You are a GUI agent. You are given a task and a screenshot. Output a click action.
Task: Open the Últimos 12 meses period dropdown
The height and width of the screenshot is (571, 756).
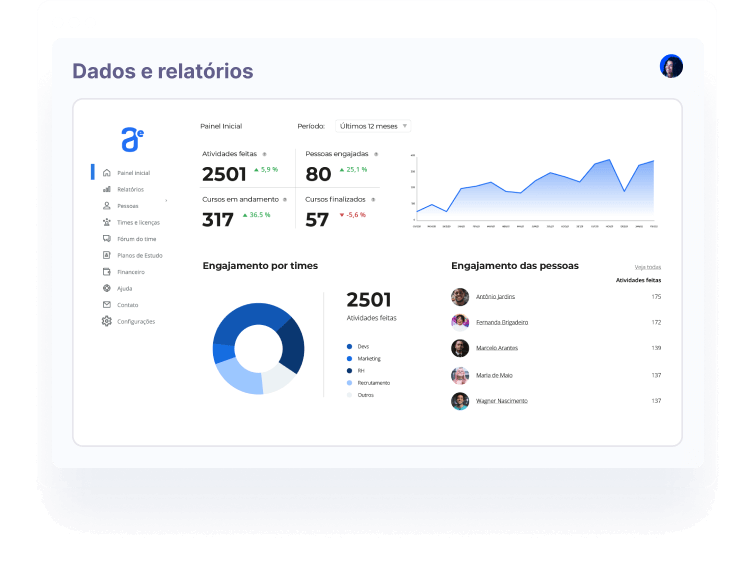point(373,126)
